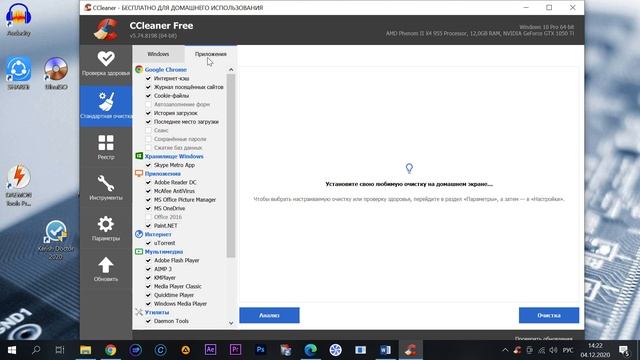Enable the Office 2016 checkbox

point(148,217)
